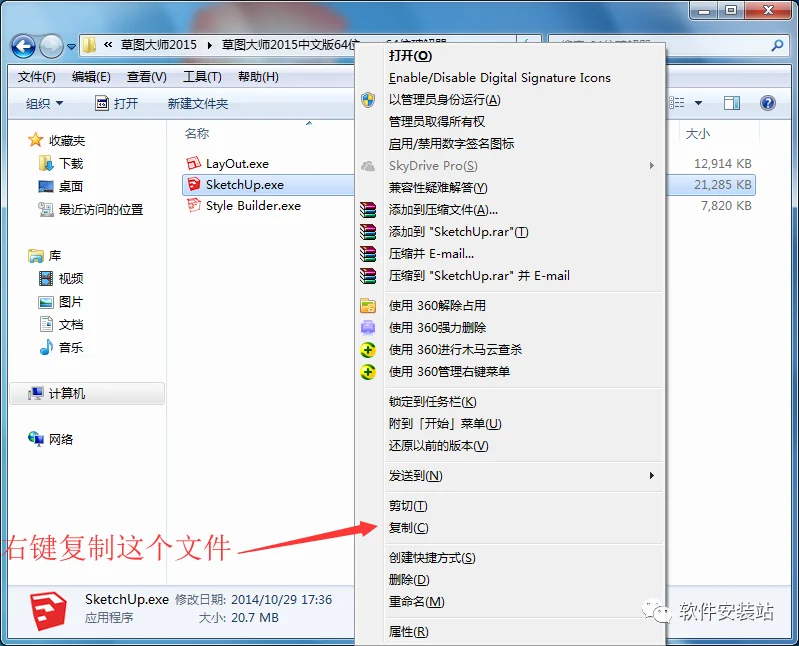The height and width of the screenshot is (646, 799).
Task: Choose 启用/禁用数字签名图标
Action: [x=510, y=143]
